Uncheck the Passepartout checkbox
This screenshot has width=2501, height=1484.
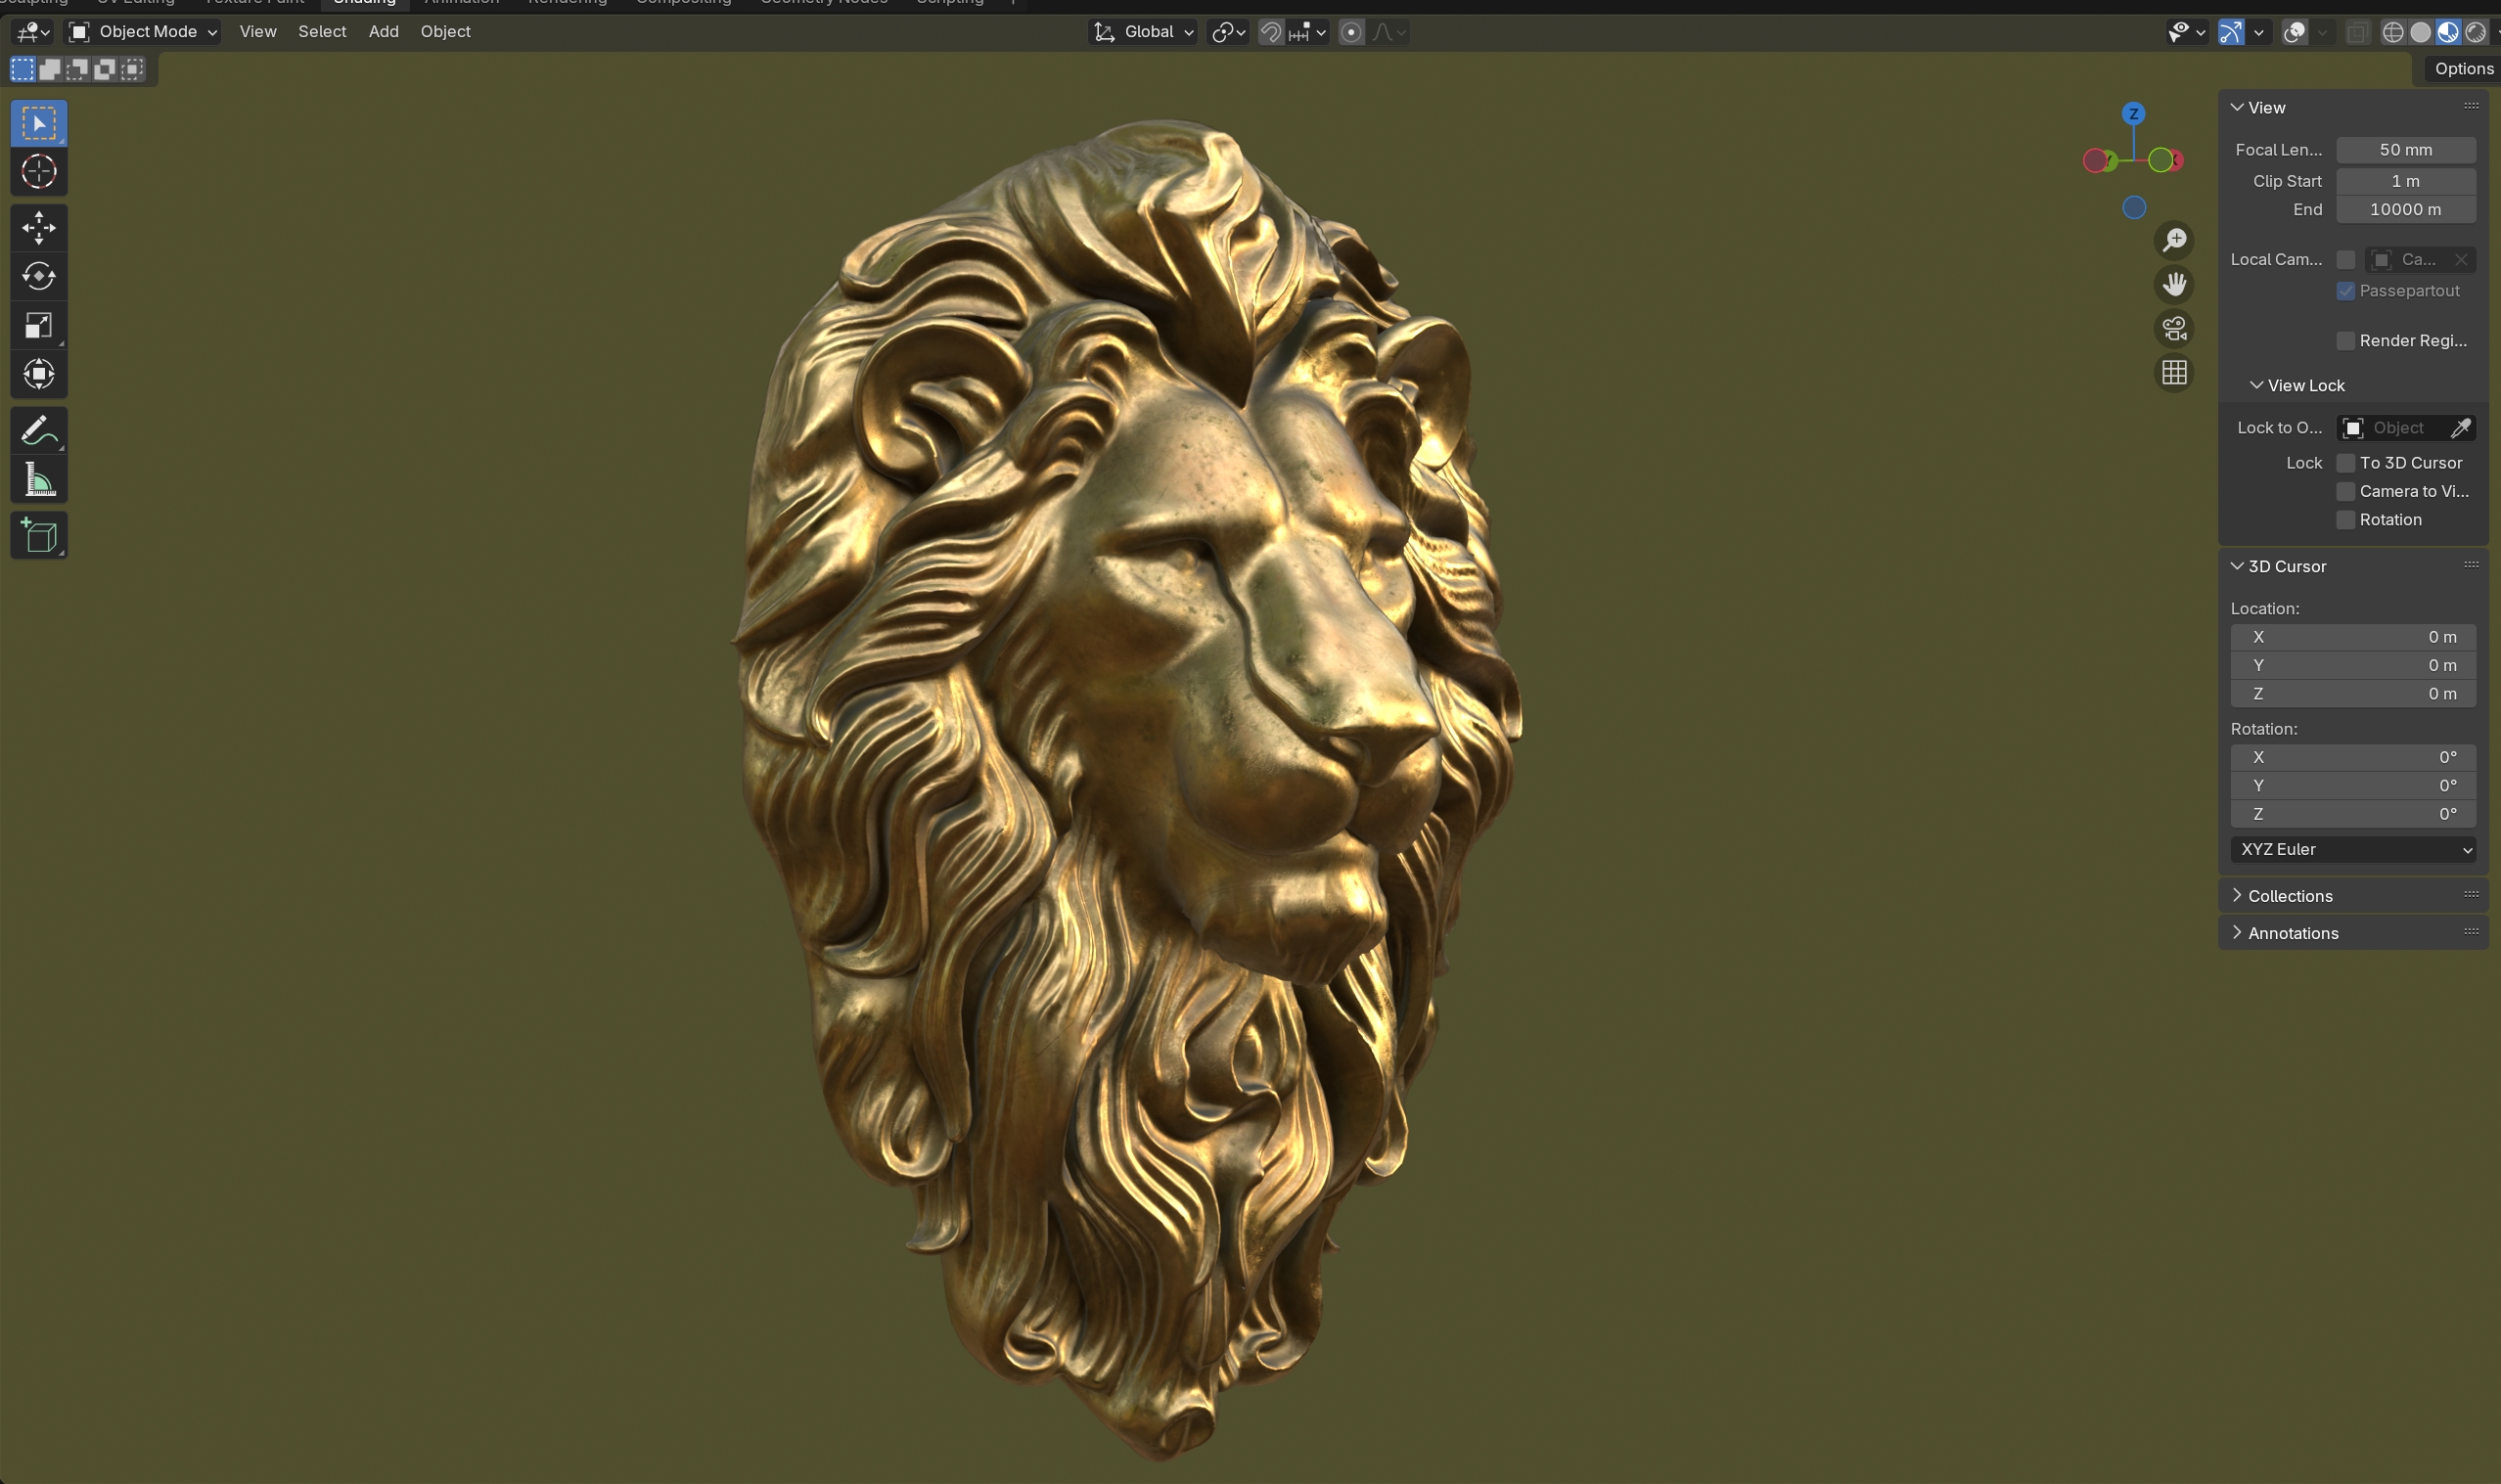2345,291
